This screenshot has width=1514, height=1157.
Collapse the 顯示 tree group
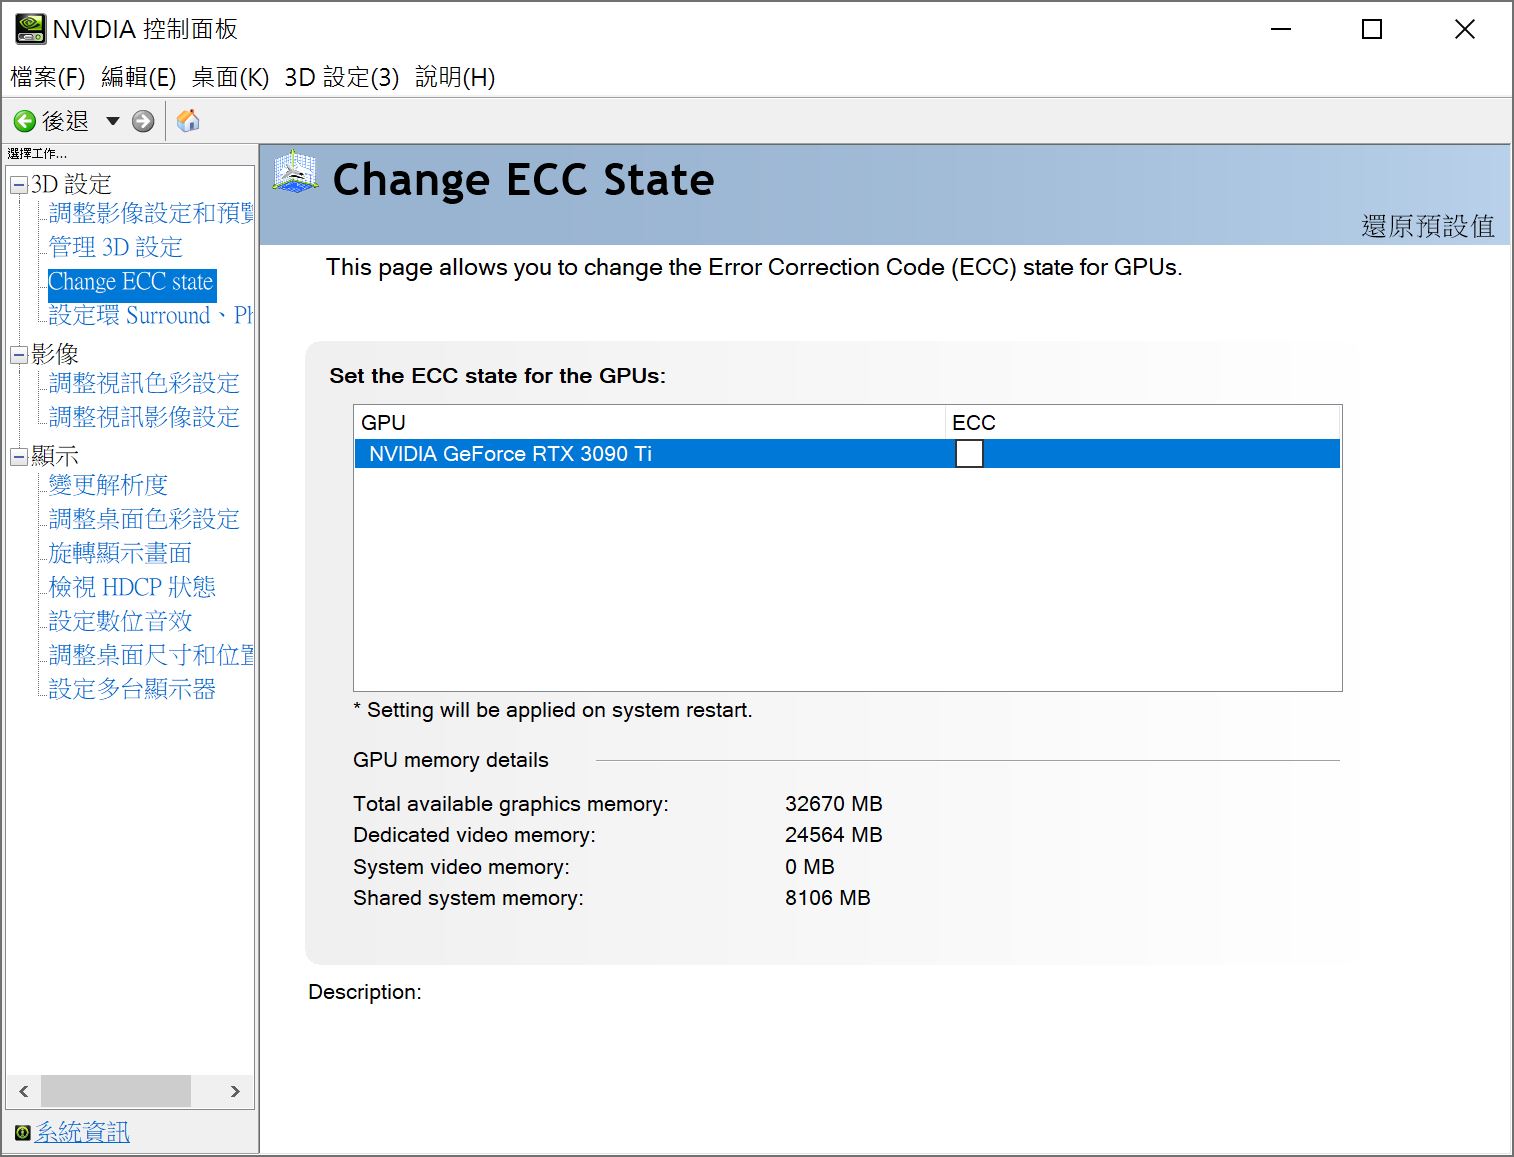[x=19, y=456]
